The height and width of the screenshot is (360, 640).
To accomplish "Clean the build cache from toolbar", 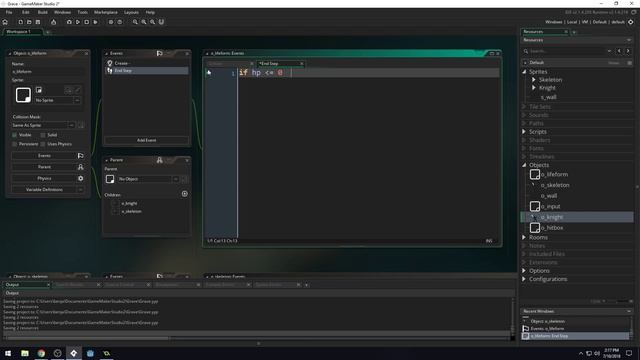I will (x=95, y=22).
